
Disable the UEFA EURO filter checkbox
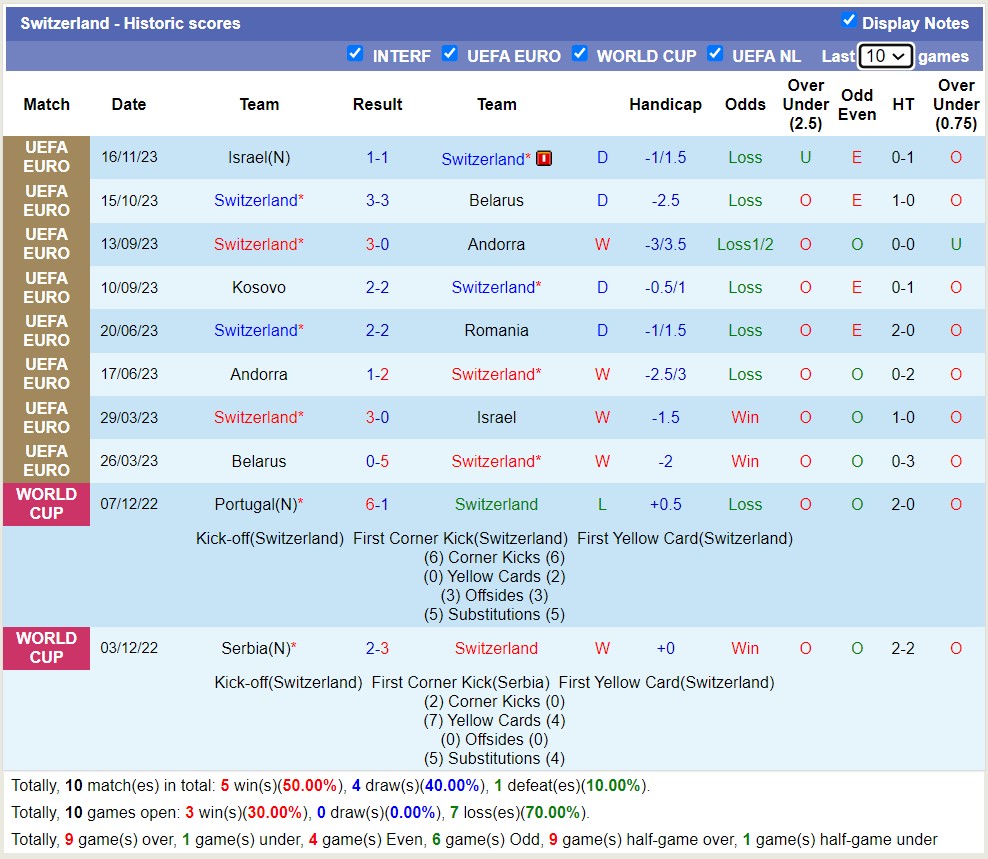[x=450, y=54]
